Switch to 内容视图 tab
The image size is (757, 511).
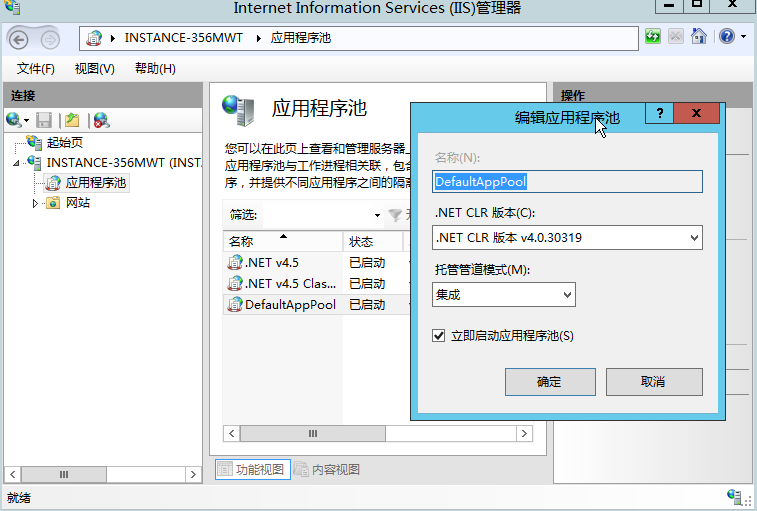[327, 469]
